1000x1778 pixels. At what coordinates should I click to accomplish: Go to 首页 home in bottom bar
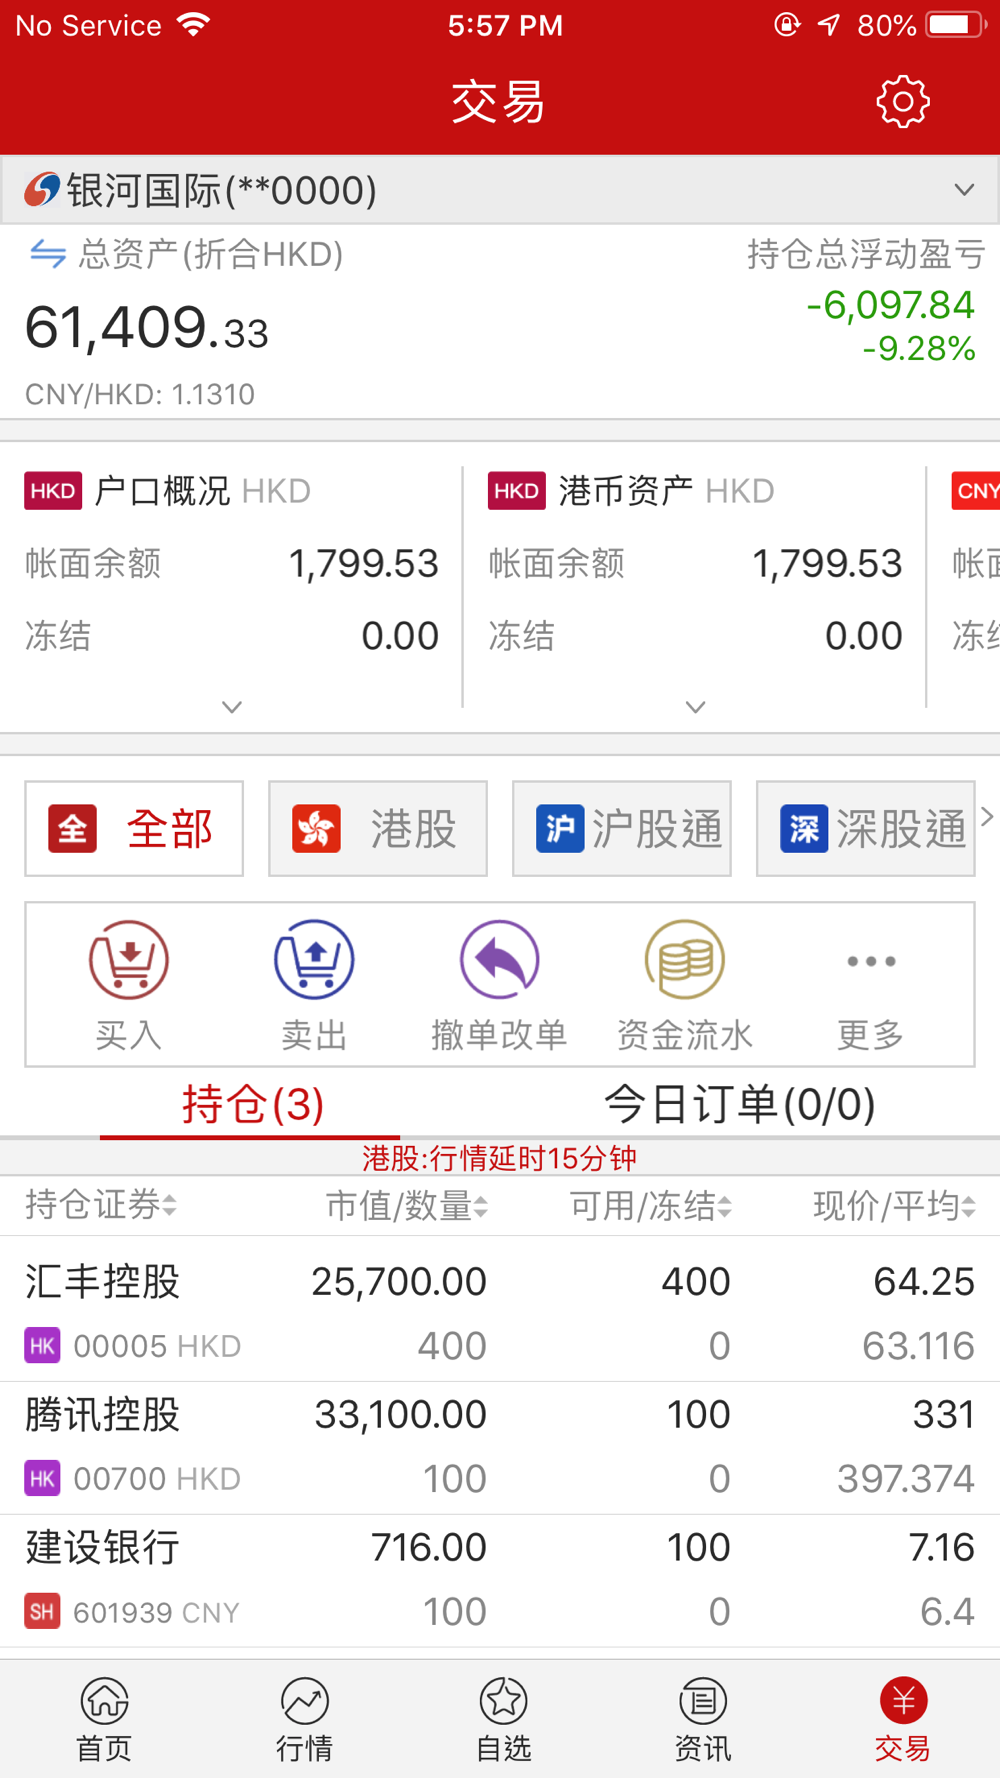[105, 1719]
